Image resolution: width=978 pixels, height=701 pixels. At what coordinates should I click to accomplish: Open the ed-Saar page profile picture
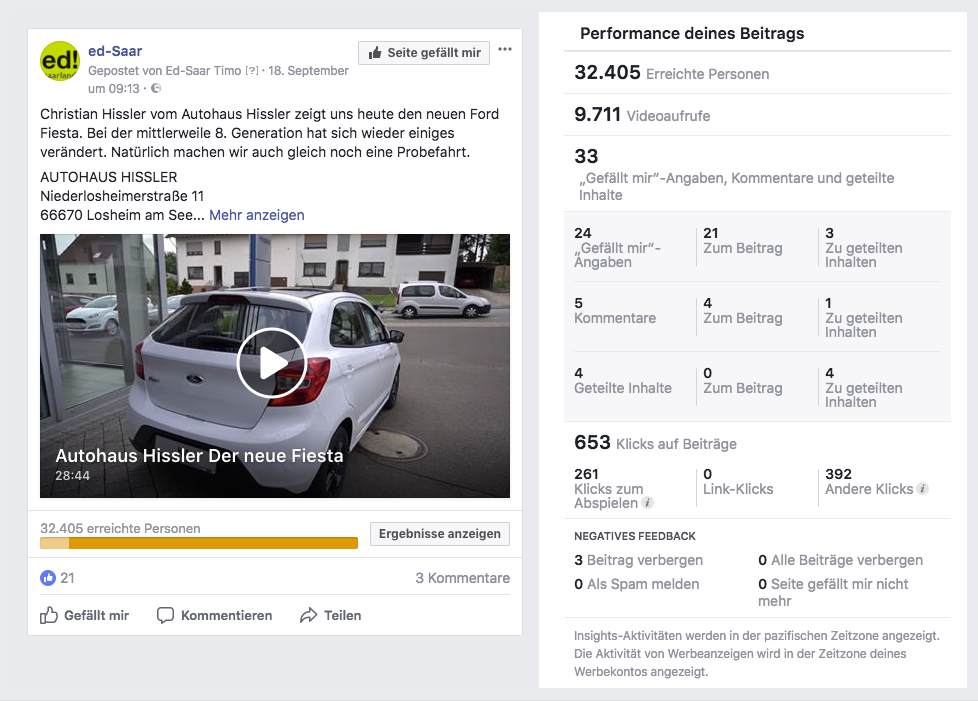point(60,61)
